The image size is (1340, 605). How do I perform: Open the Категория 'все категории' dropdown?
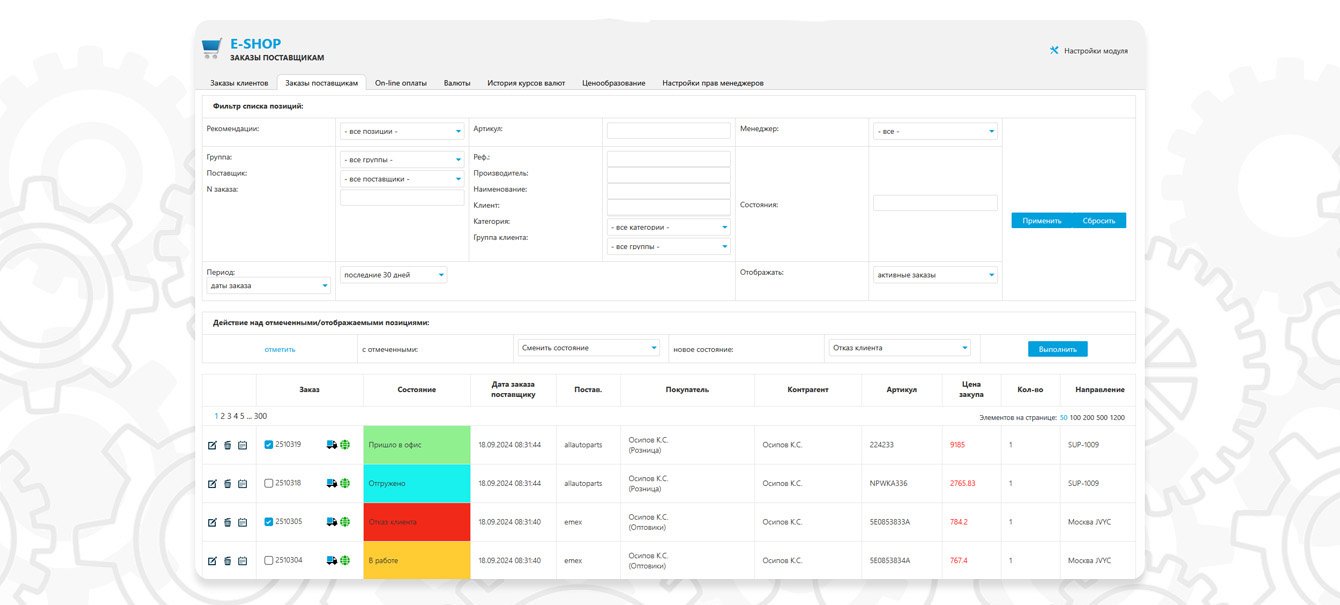coord(669,227)
